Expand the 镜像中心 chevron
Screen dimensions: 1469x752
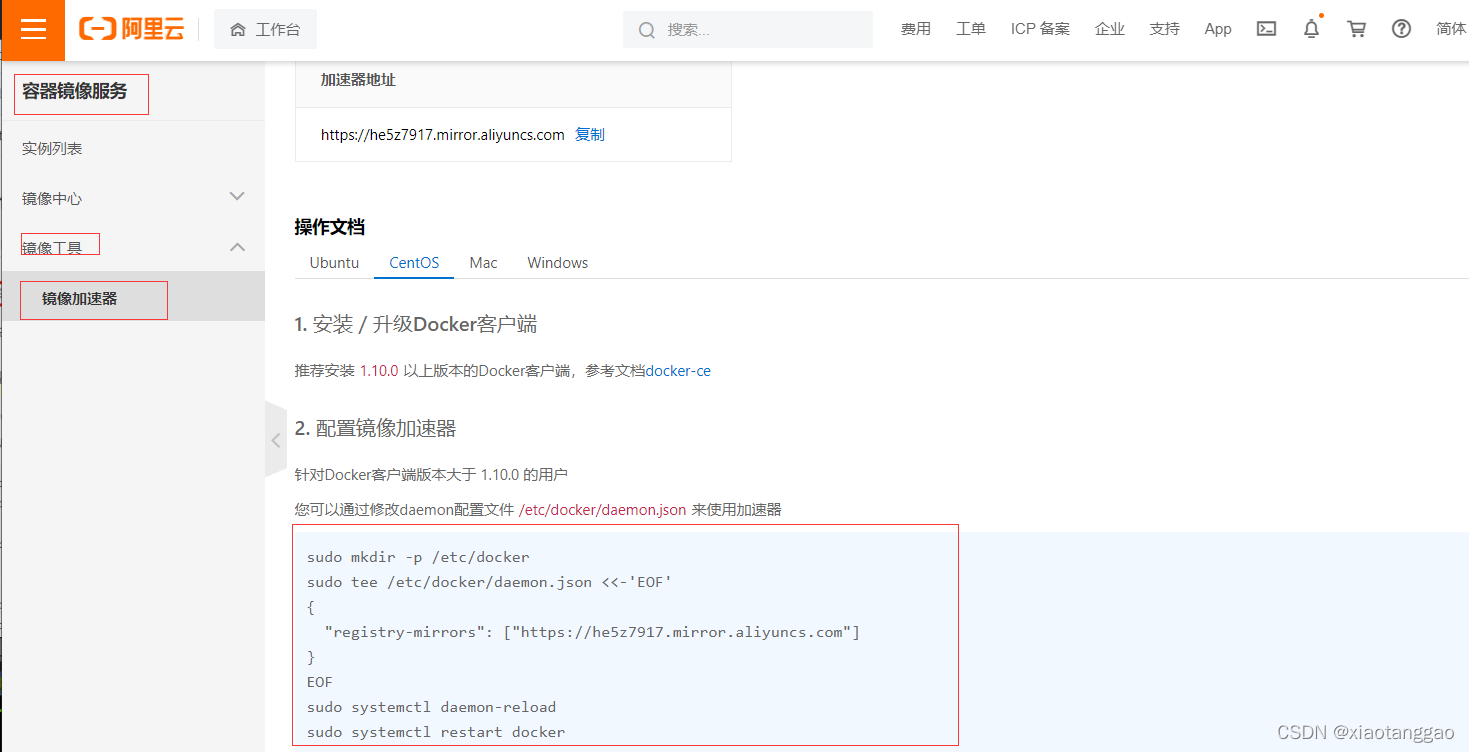coord(237,196)
